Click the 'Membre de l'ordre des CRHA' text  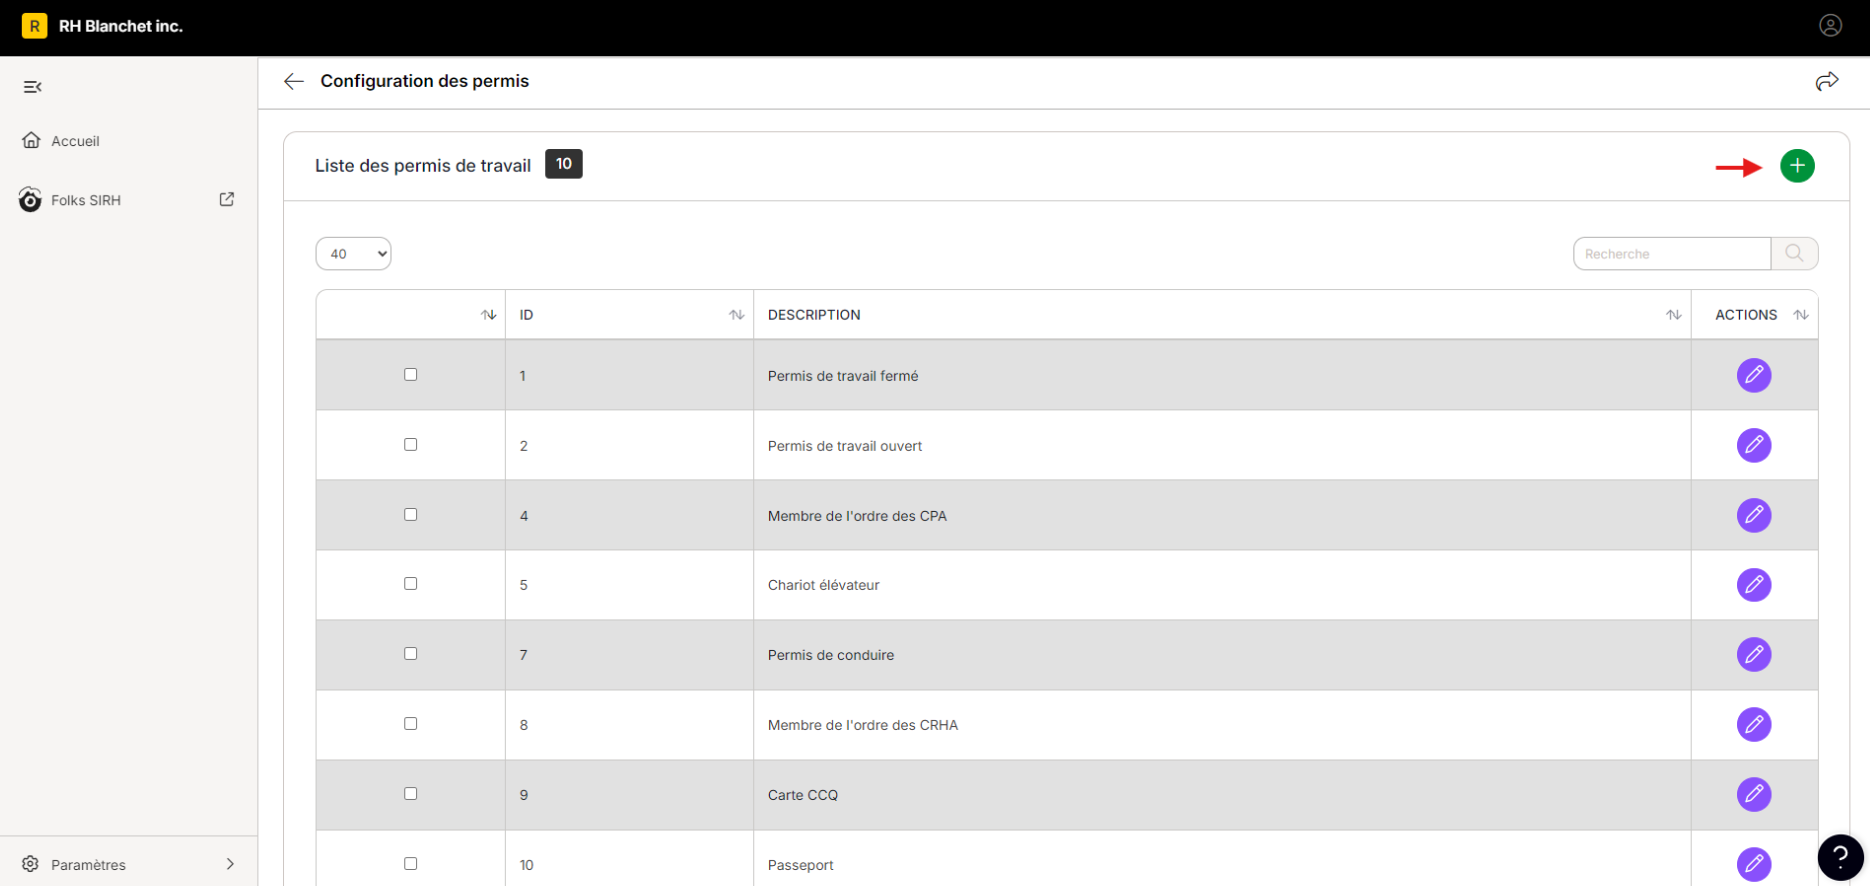[863, 725]
